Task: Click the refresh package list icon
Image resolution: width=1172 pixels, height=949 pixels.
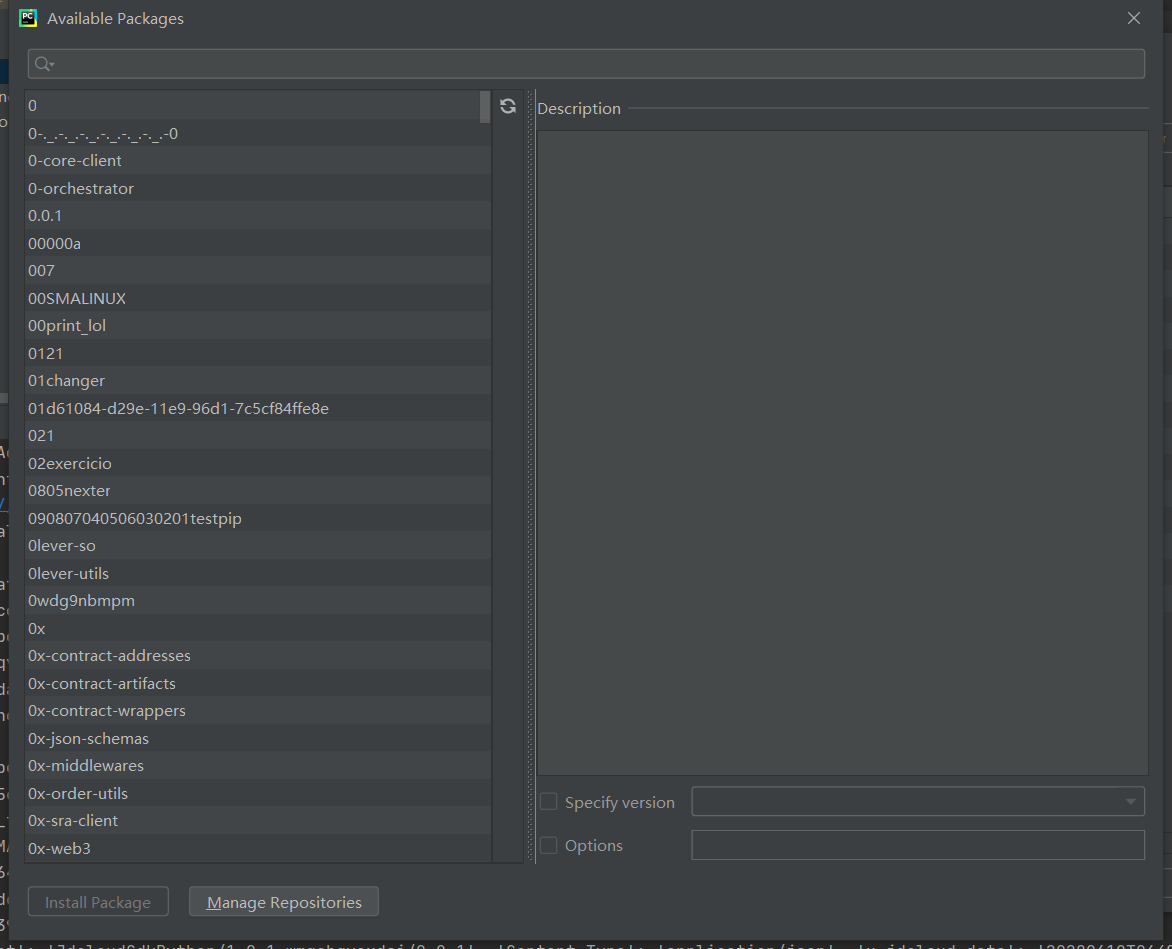Action: [x=508, y=105]
